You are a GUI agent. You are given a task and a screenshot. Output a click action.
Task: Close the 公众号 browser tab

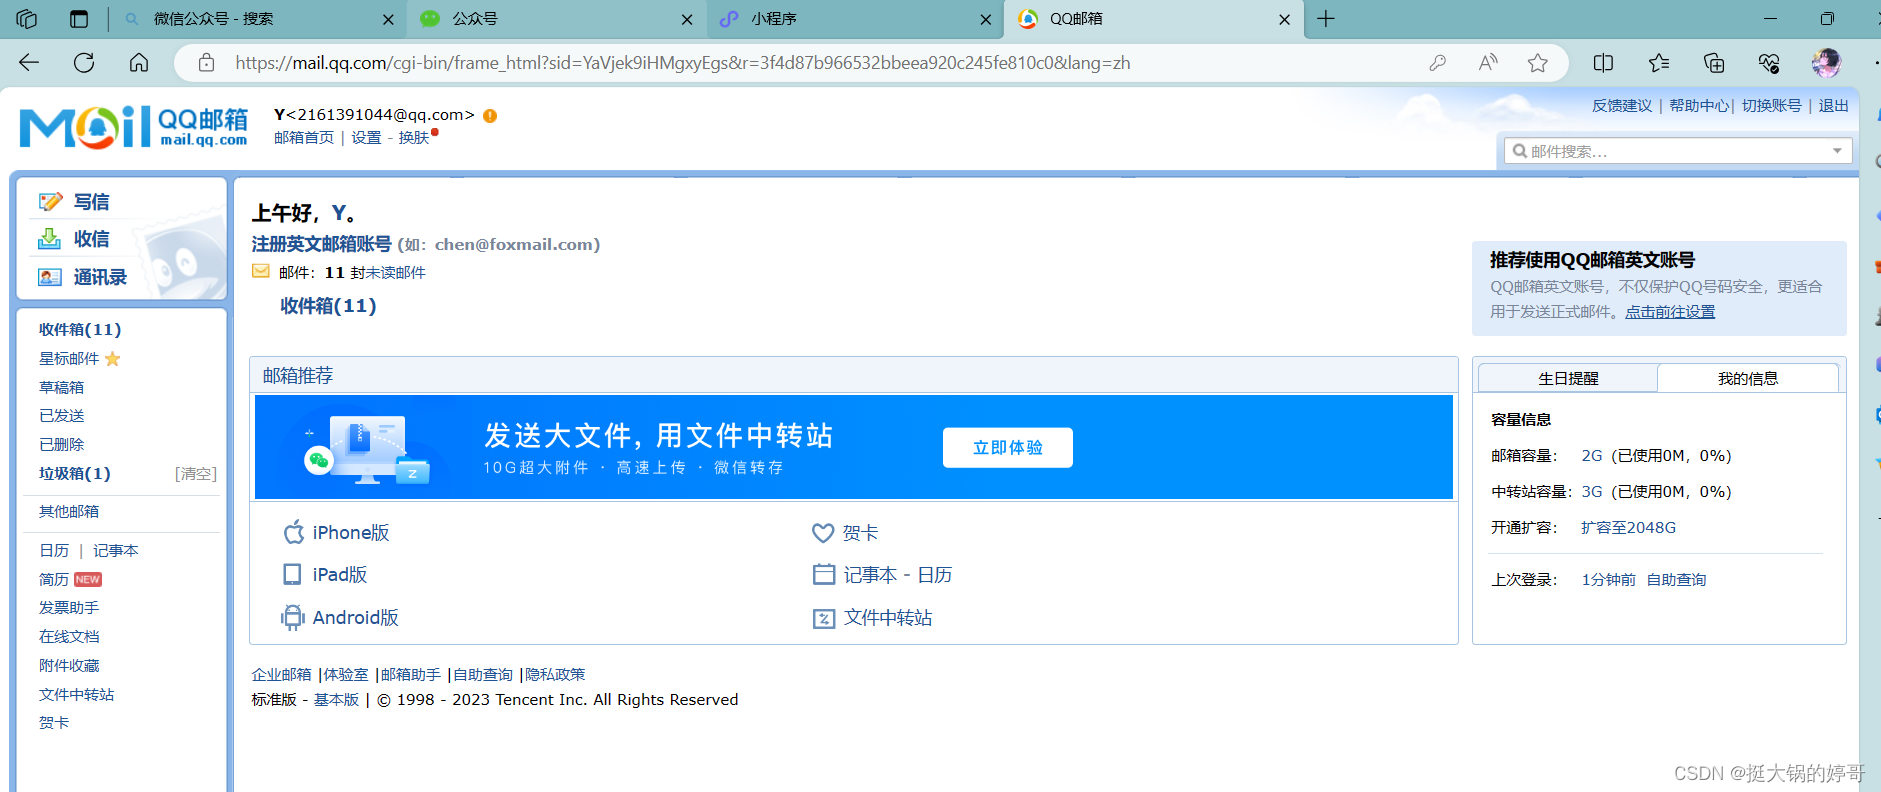687,19
